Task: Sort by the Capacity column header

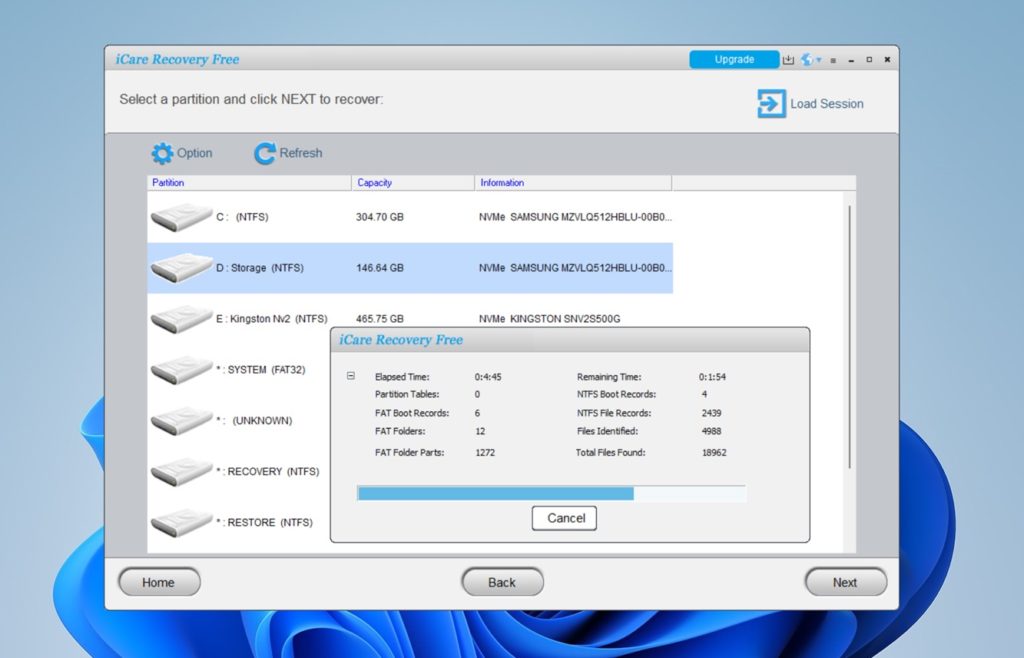Action: (x=374, y=182)
